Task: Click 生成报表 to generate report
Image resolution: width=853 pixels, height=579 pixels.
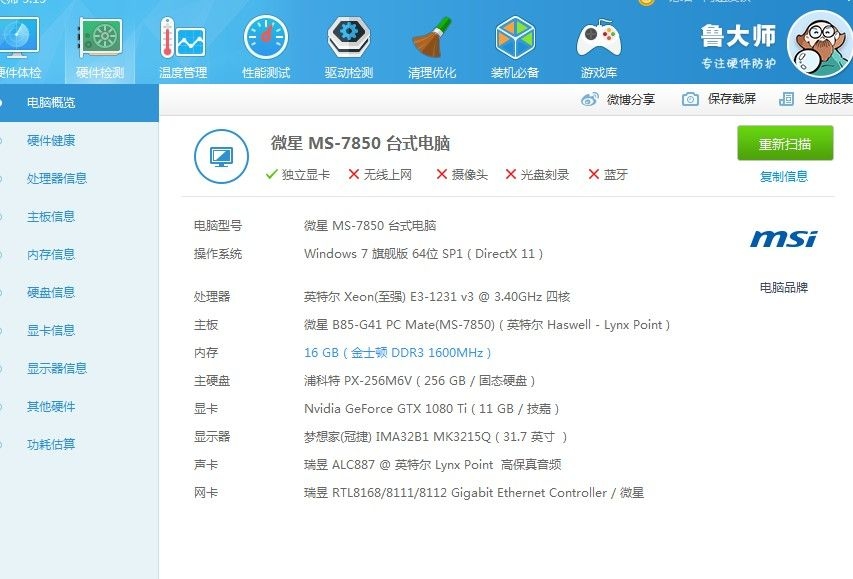Action: pyautogui.click(x=829, y=99)
